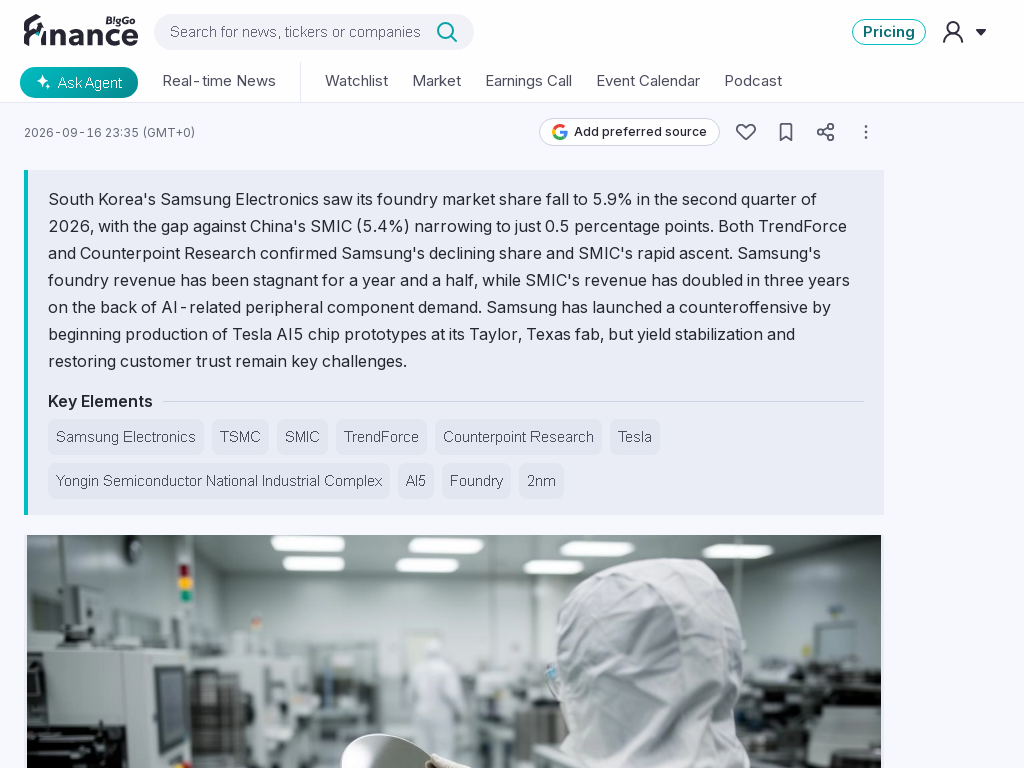Select the AI5 tag
This screenshot has height=768, width=1024.
point(416,481)
